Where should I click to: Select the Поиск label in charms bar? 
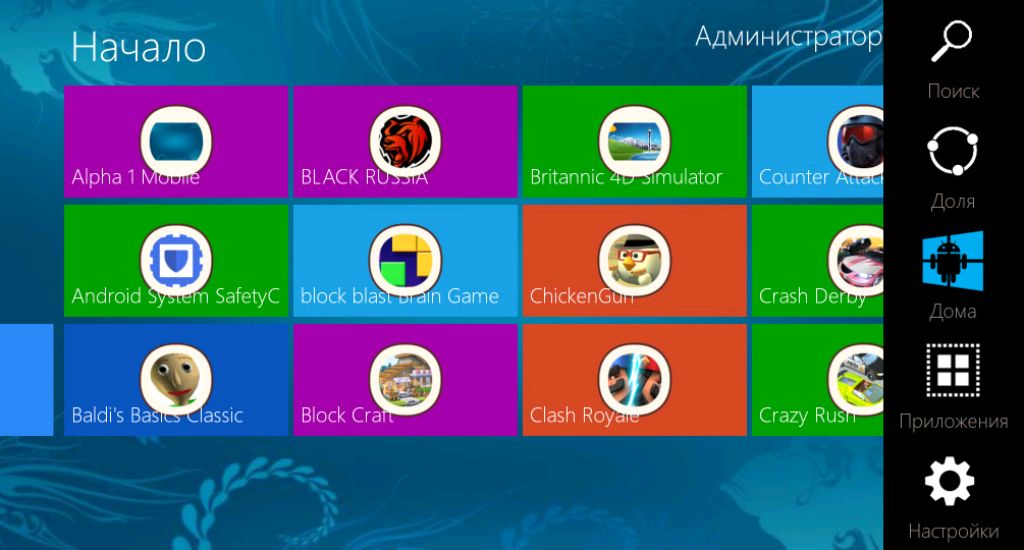pyautogui.click(x=953, y=91)
